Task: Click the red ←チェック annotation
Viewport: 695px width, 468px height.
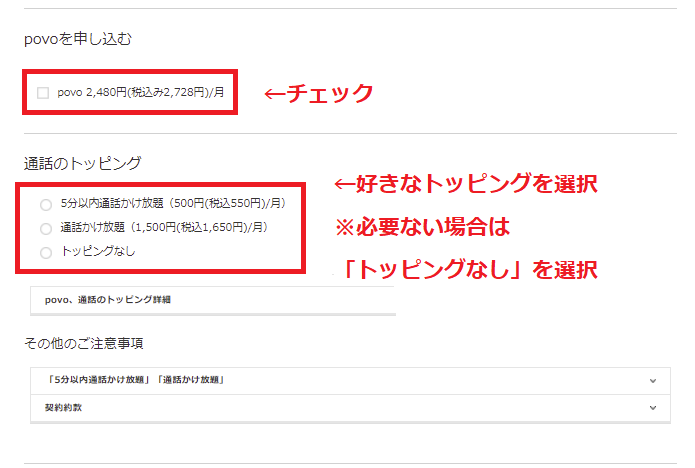Action: (318, 93)
